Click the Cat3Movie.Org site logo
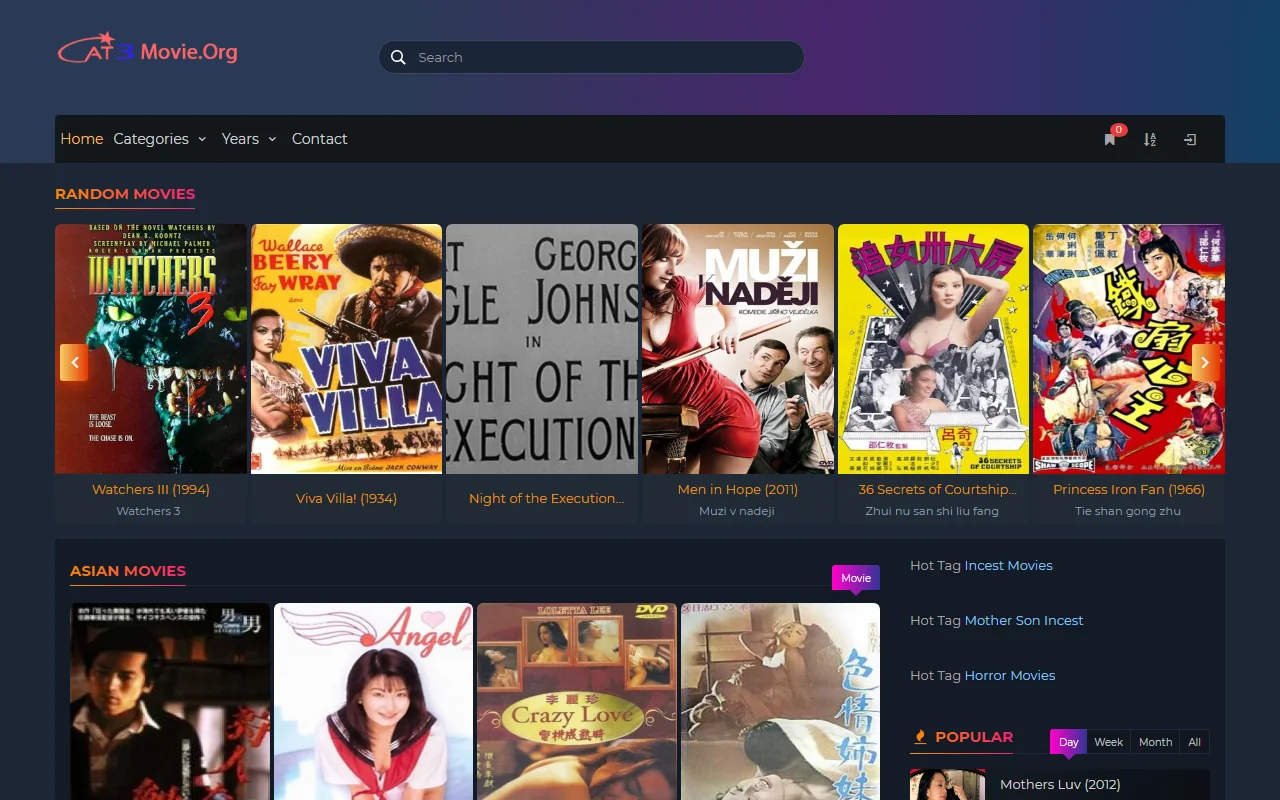Viewport: 1280px width, 800px height. 147,49
